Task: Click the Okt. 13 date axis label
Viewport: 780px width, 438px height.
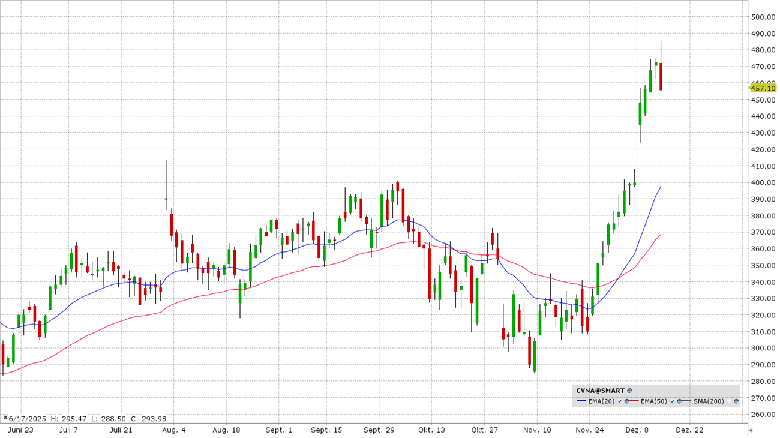Action: pos(431,430)
